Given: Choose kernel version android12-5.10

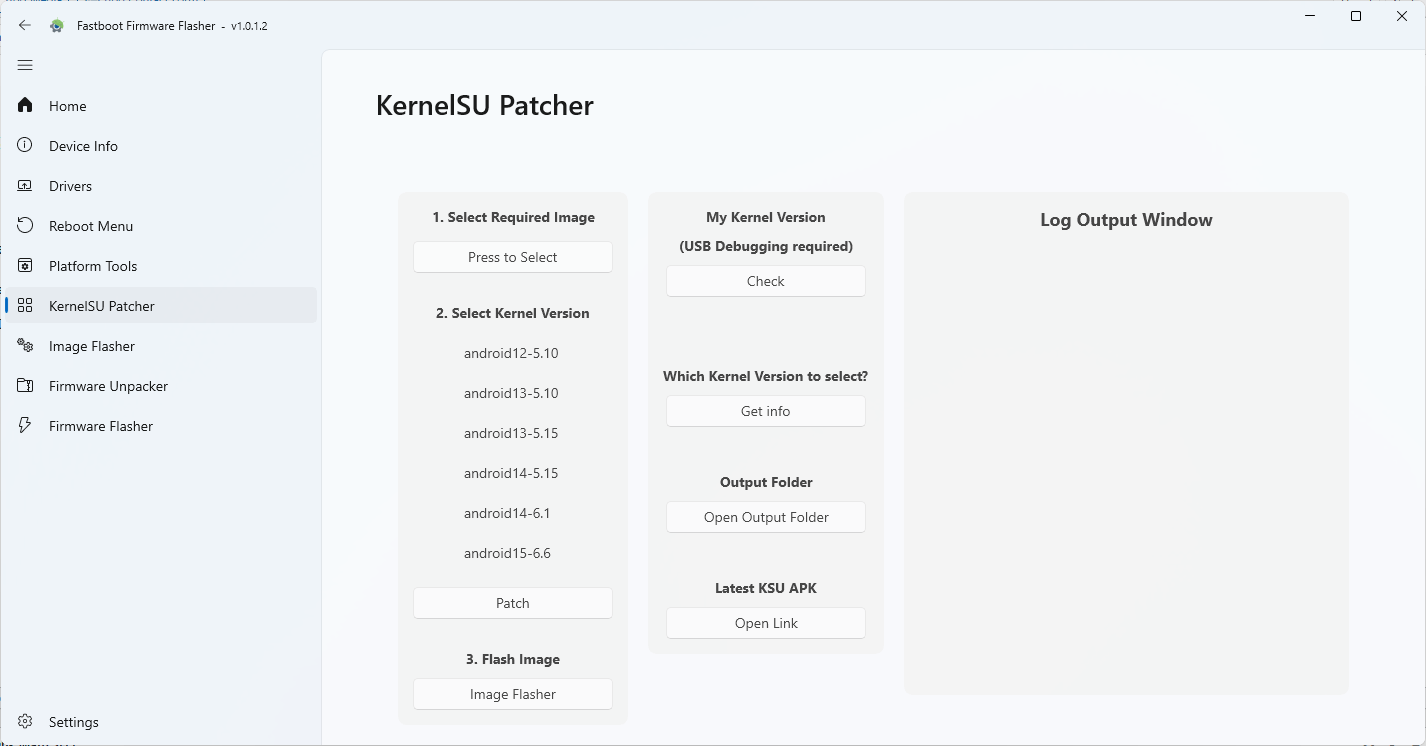Looking at the screenshot, I should click(x=511, y=353).
